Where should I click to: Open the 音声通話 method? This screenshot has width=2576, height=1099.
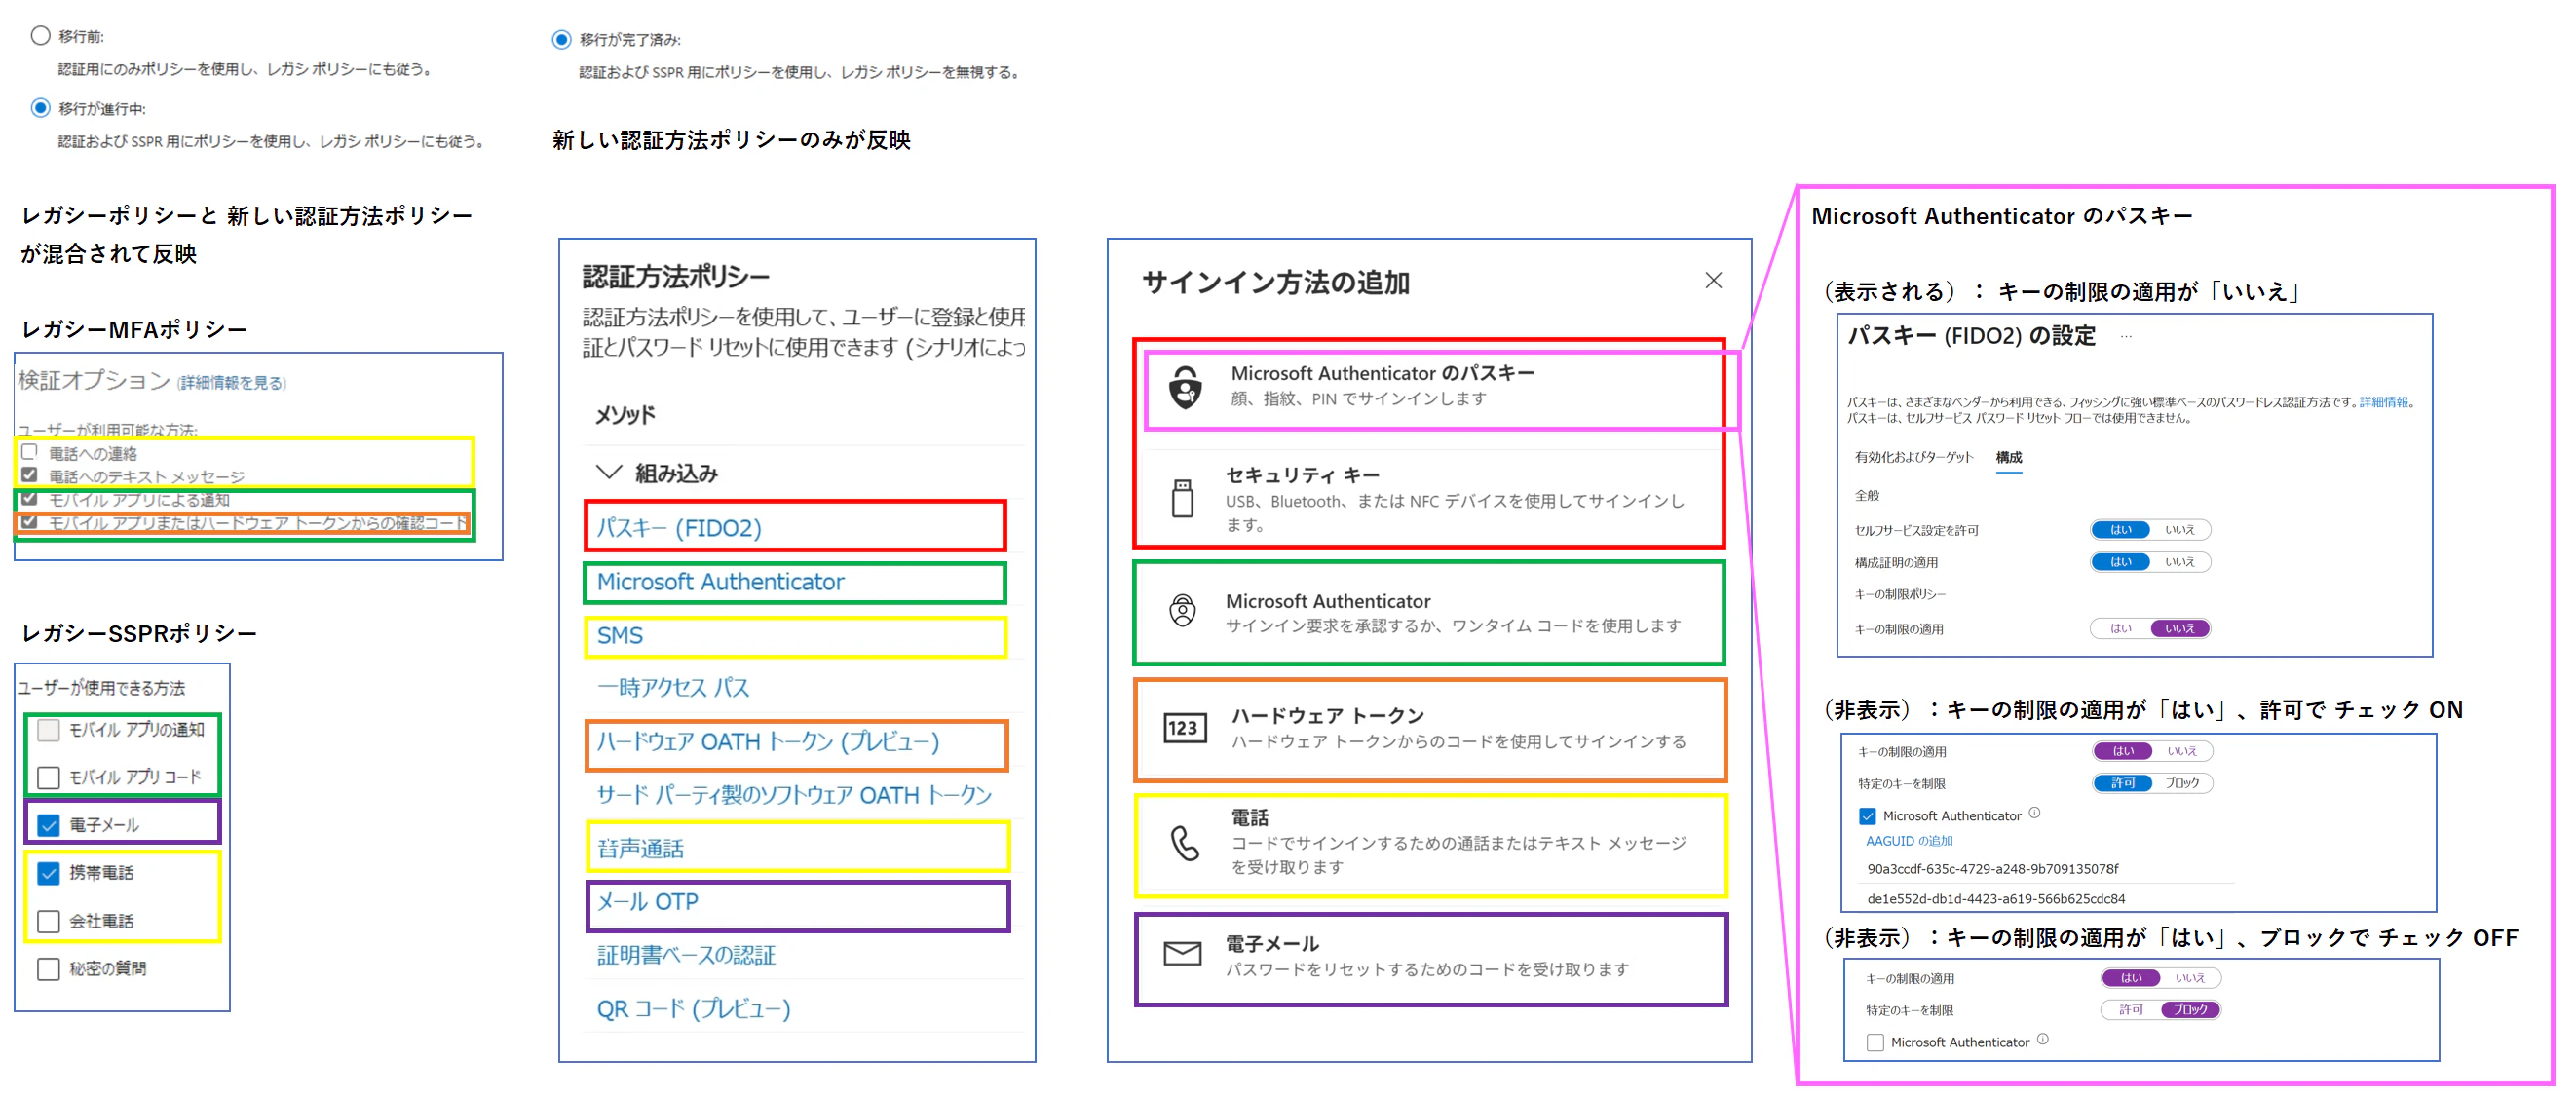[x=640, y=849]
